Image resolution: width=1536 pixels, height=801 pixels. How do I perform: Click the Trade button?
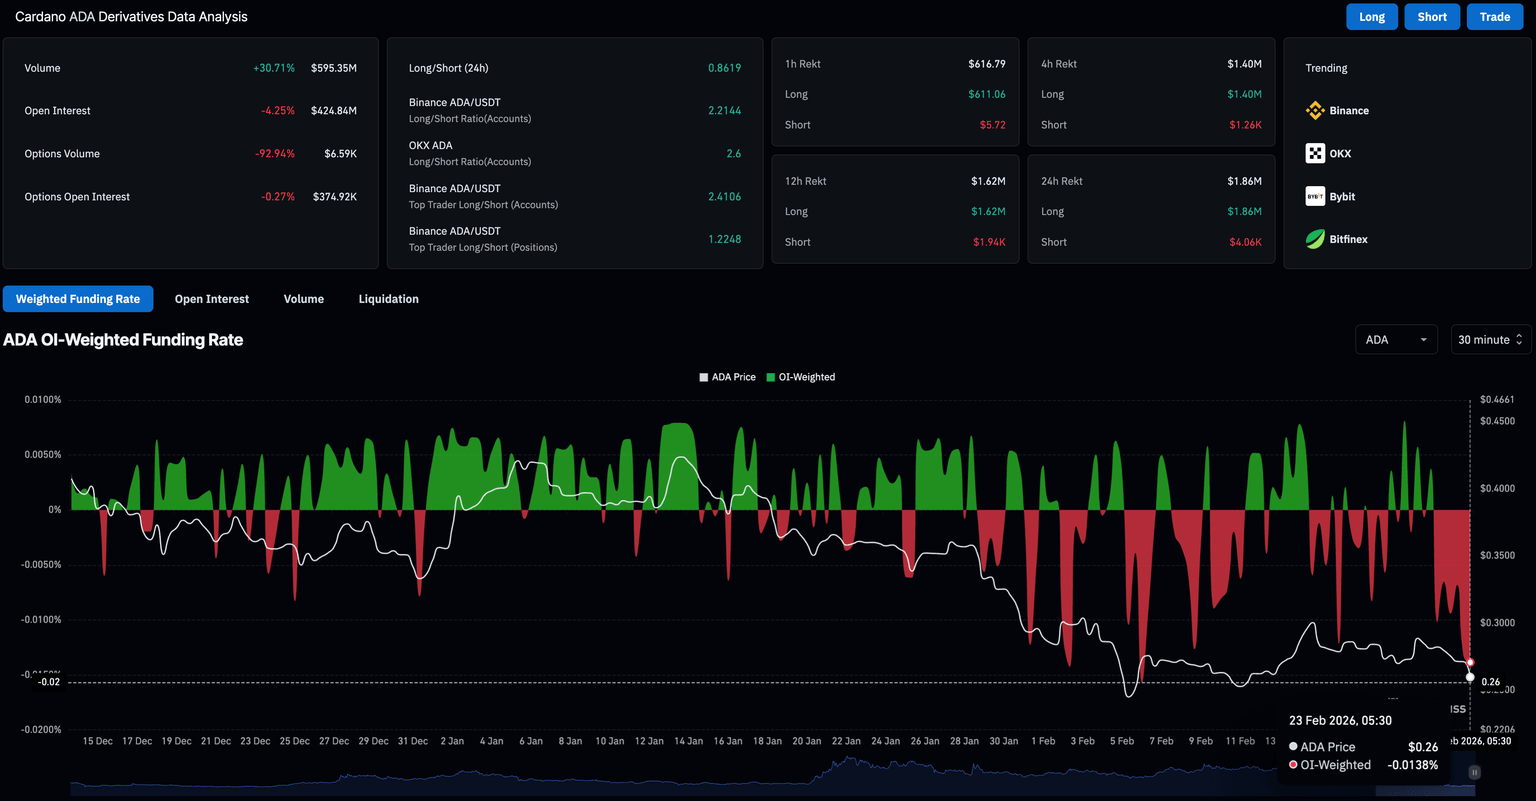point(1494,17)
